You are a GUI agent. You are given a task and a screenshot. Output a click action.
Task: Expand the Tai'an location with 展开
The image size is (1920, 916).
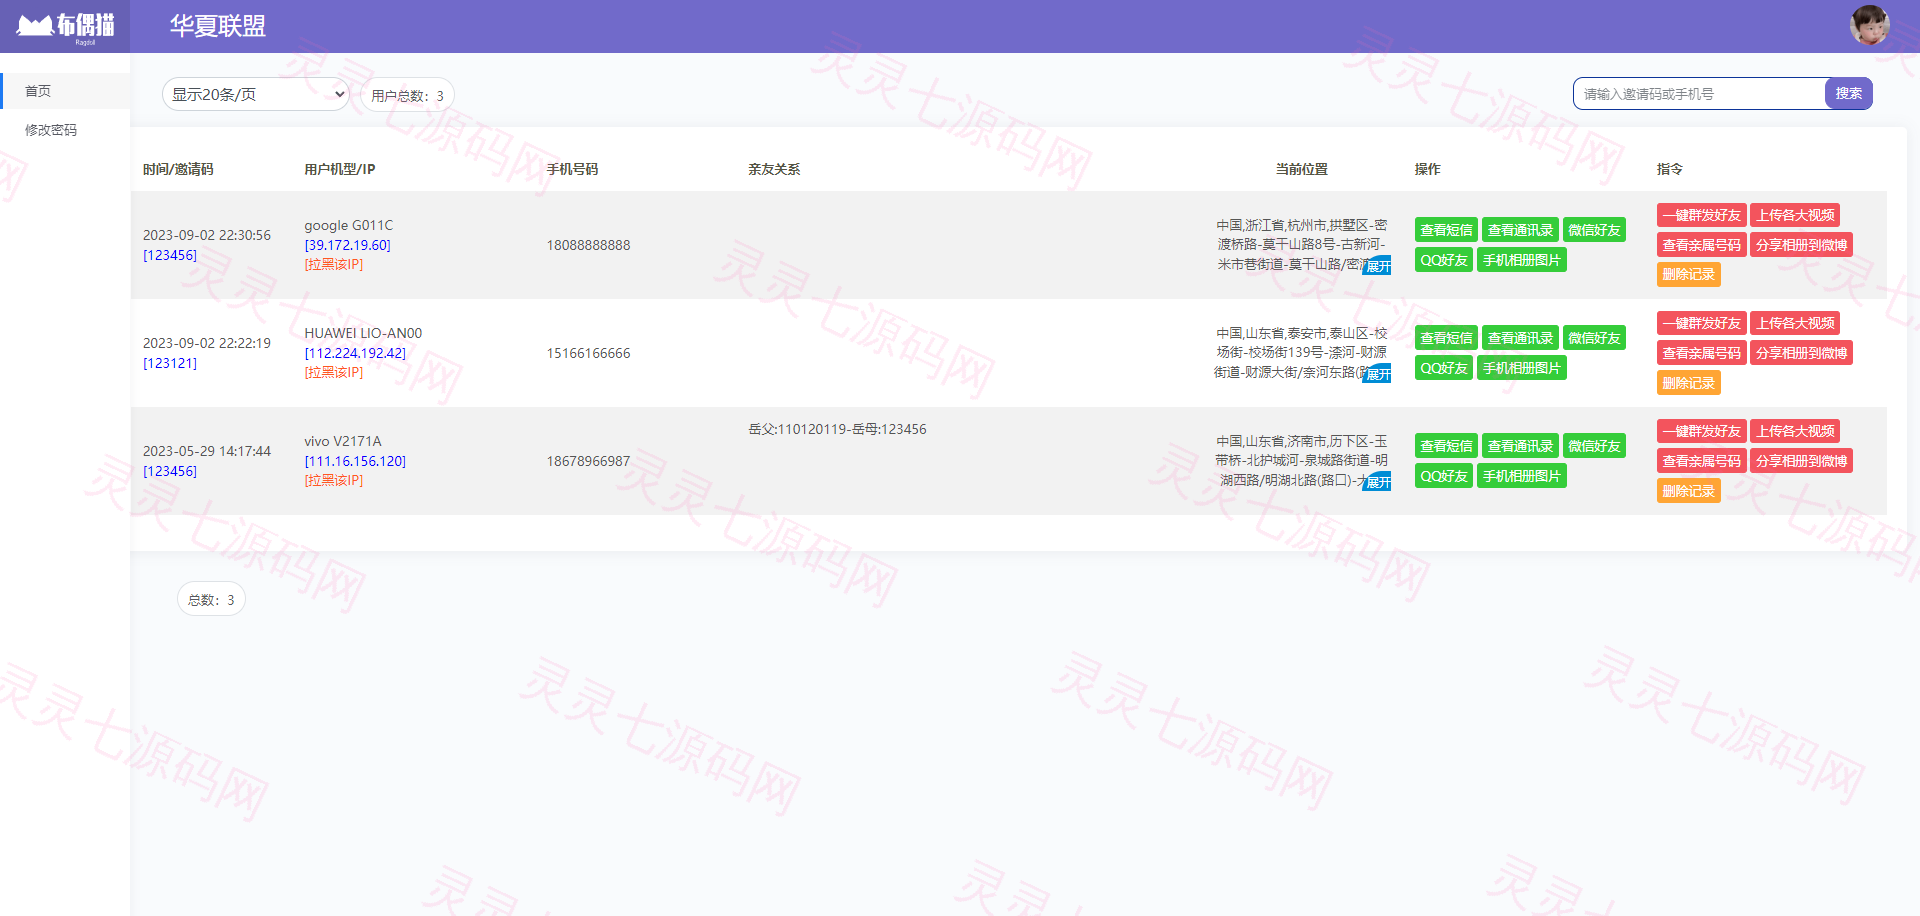[x=1379, y=374]
